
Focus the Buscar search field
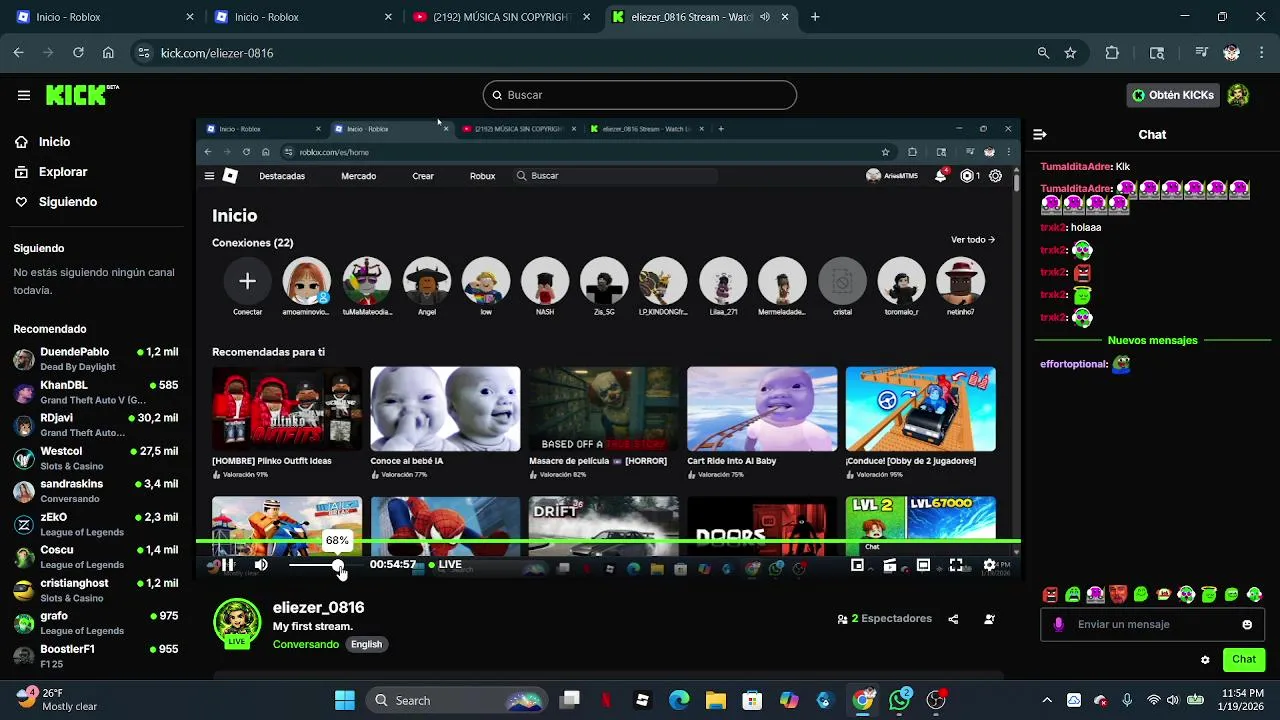pyautogui.click(x=640, y=95)
